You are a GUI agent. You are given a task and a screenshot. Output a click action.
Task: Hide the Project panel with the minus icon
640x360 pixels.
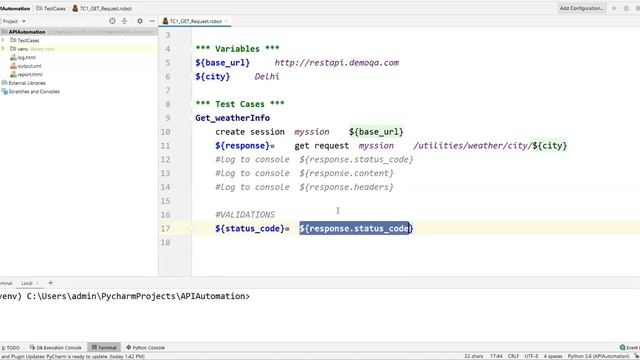click(x=152, y=21)
